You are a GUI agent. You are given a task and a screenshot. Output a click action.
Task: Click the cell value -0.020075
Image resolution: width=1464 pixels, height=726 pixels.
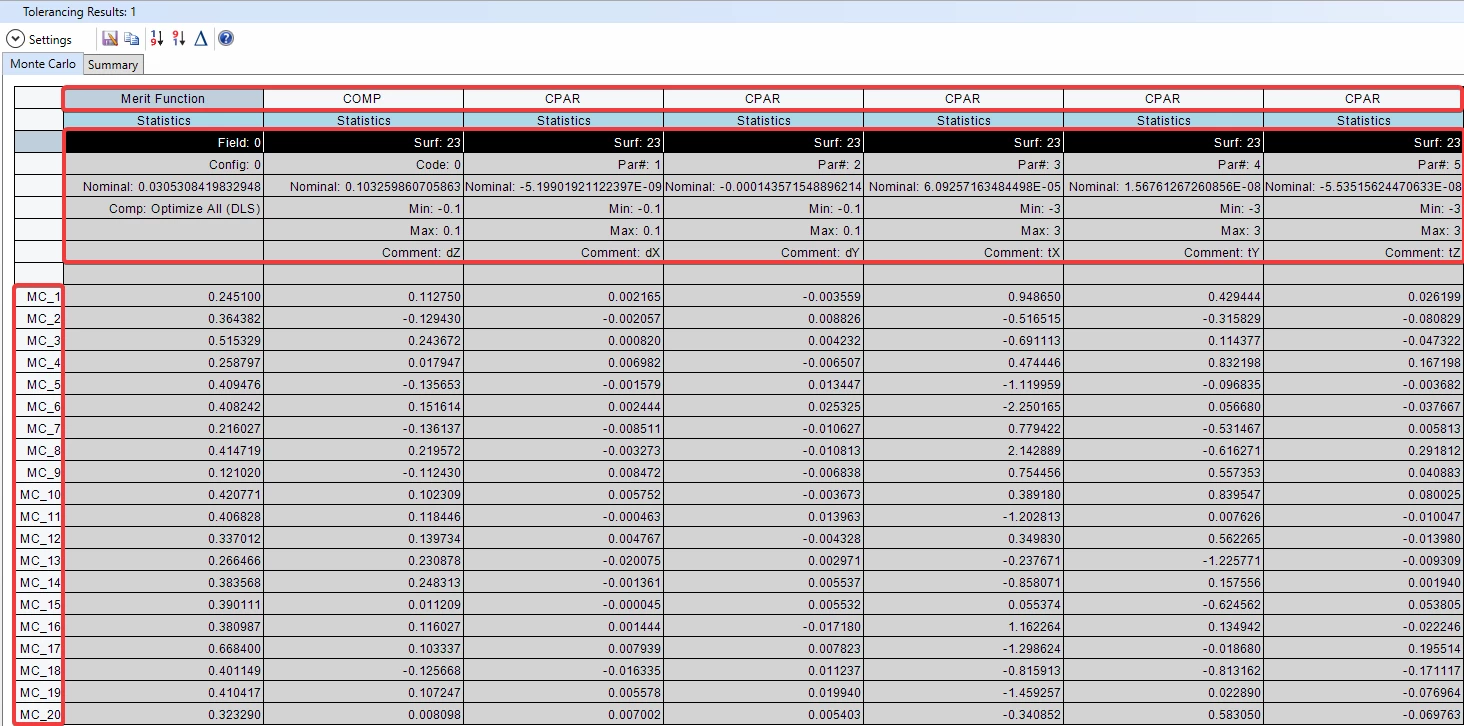(563, 561)
